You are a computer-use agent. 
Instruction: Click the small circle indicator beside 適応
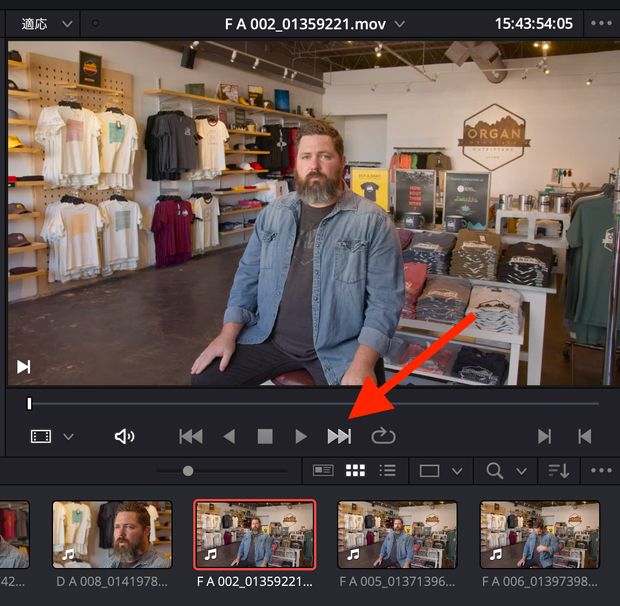[95, 23]
